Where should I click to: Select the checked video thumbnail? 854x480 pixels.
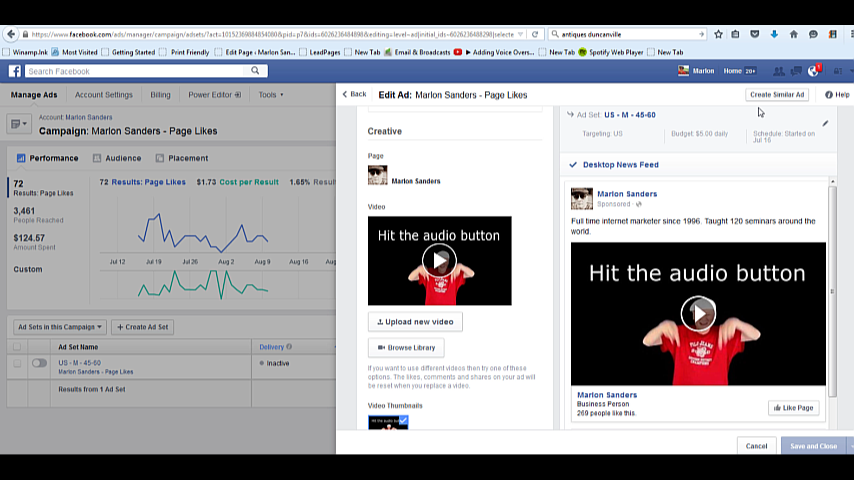pyautogui.click(x=388, y=422)
